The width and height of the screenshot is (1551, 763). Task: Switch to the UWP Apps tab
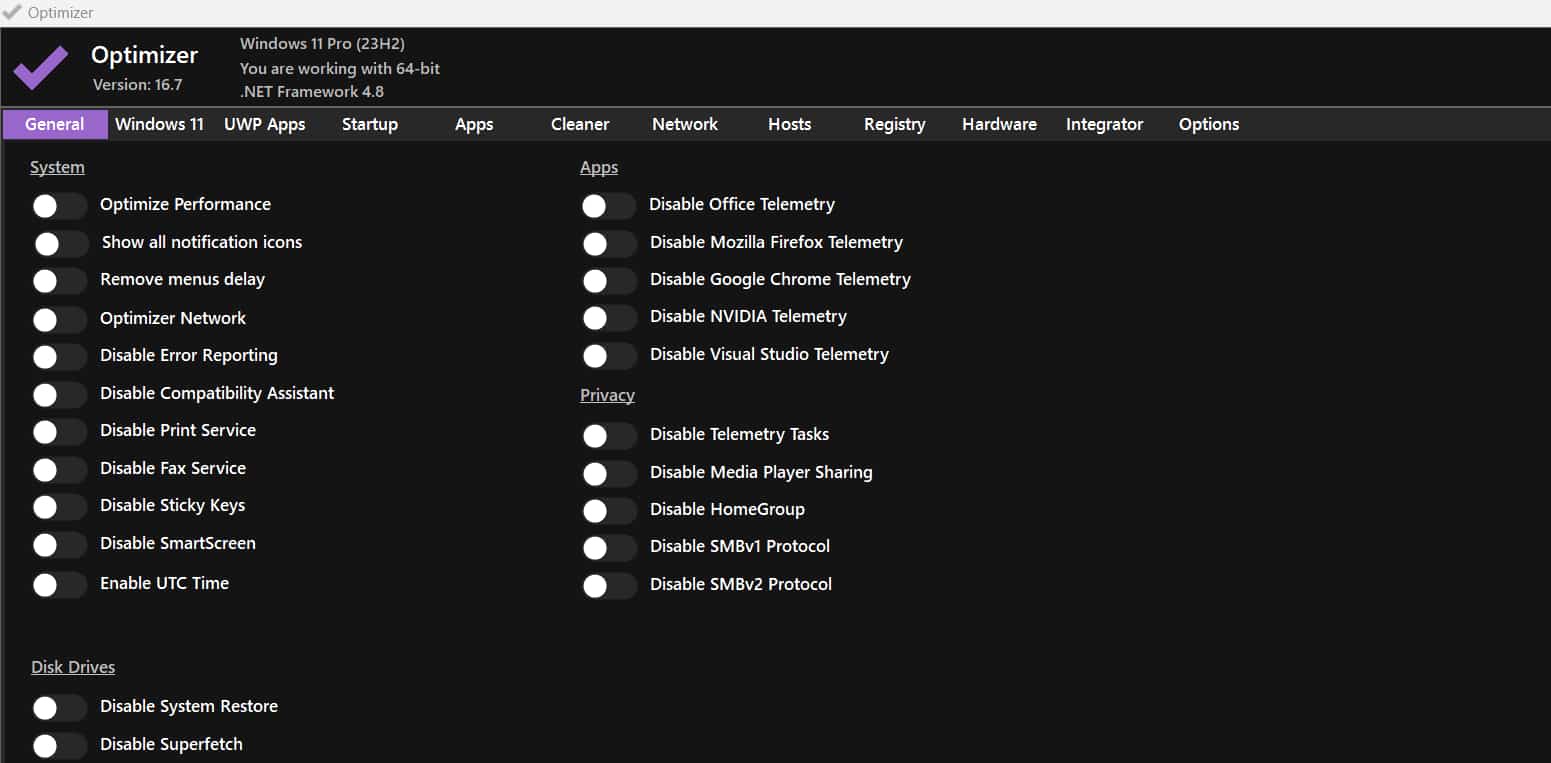(x=264, y=124)
